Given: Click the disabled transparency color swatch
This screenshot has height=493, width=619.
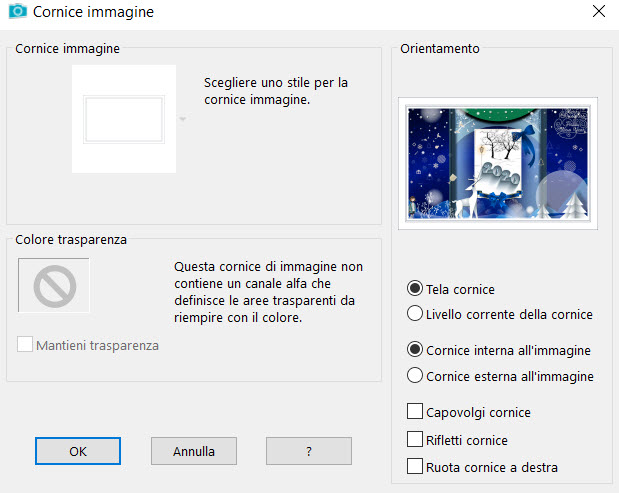Looking at the screenshot, I should coord(54,285).
